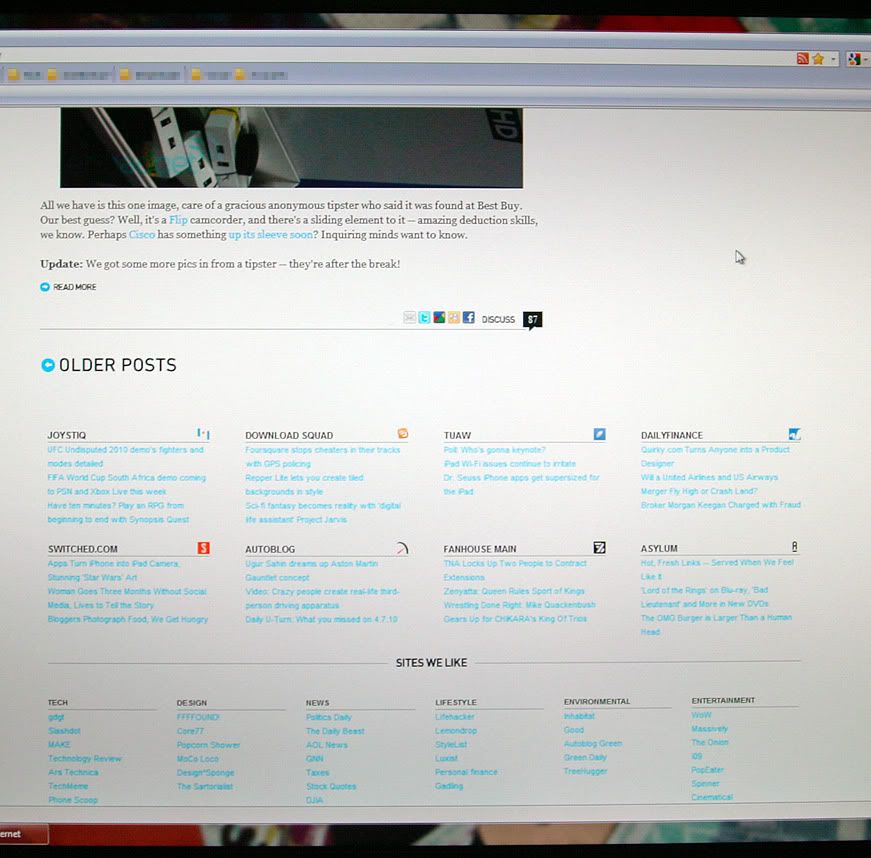This screenshot has width=871, height=858.
Task: Visit The Daily Beast under News
Action: tap(335, 731)
